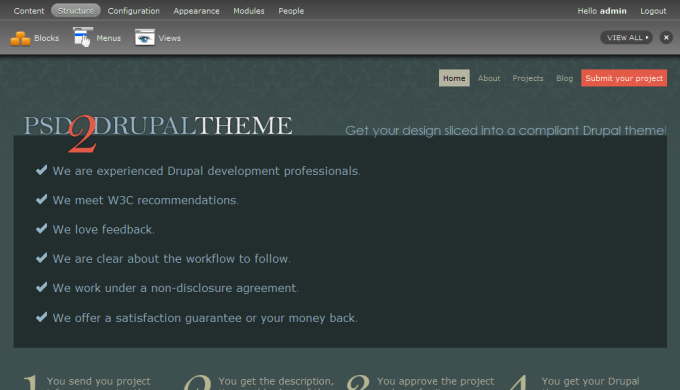Click the checkmark beside 'satisfaction guarantee'
This screenshot has width=680, height=390.
click(x=42, y=317)
